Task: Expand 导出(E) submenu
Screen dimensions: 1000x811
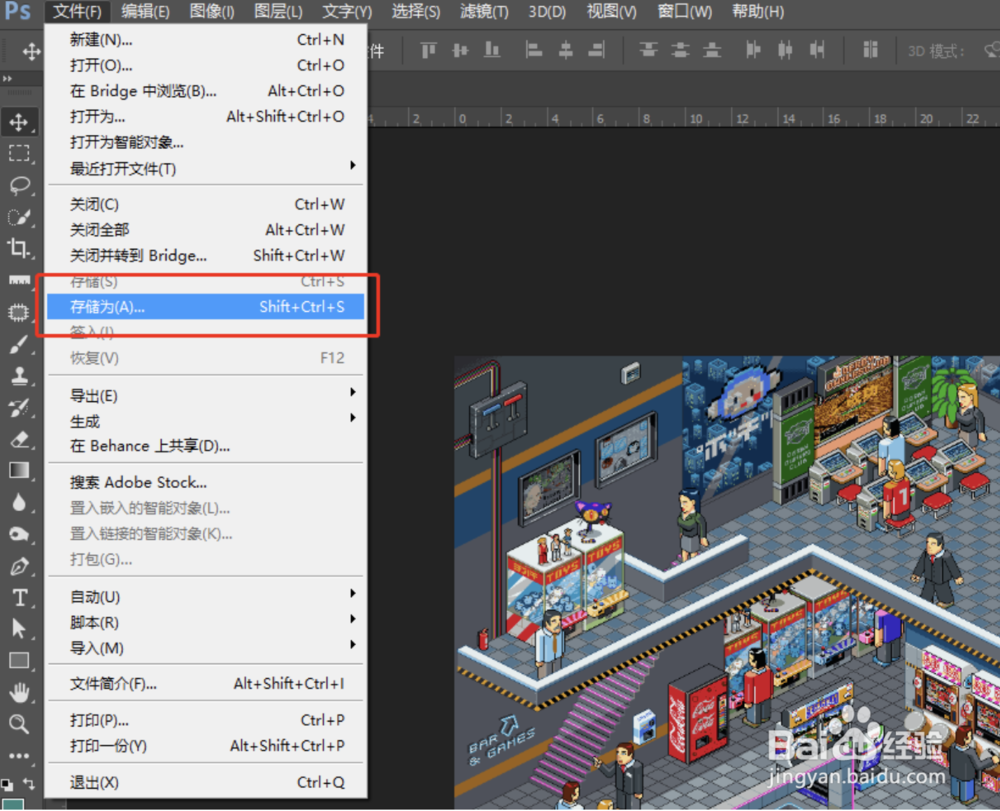Action: (x=205, y=395)
